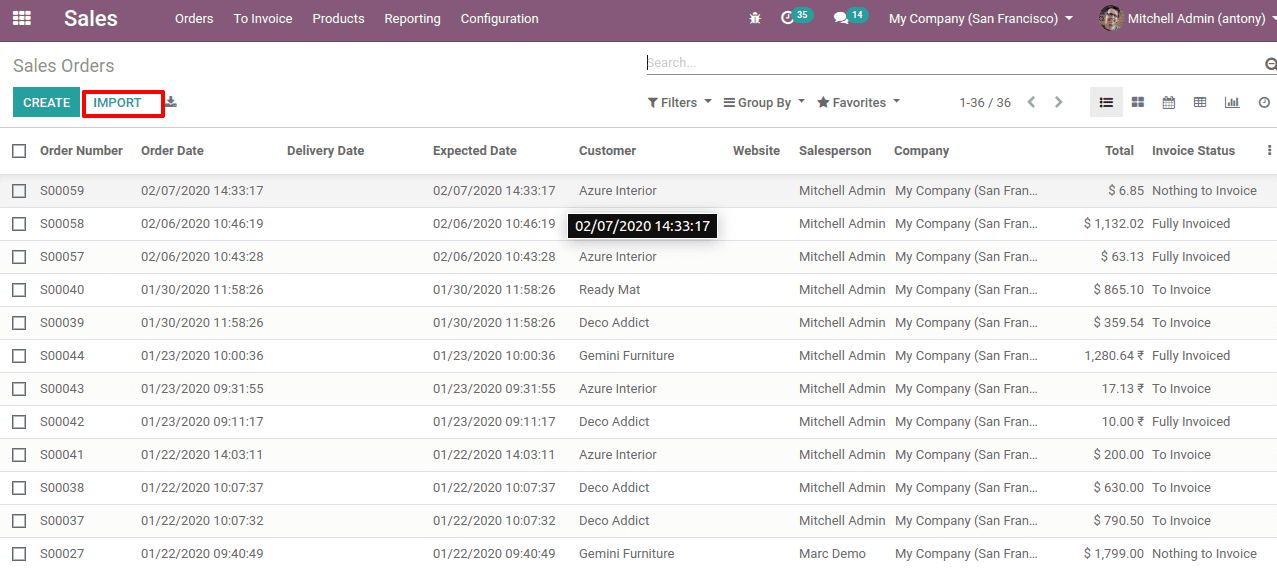Switch to activity view clock icon
The image size is (1277, 570).
[1264, 102]
